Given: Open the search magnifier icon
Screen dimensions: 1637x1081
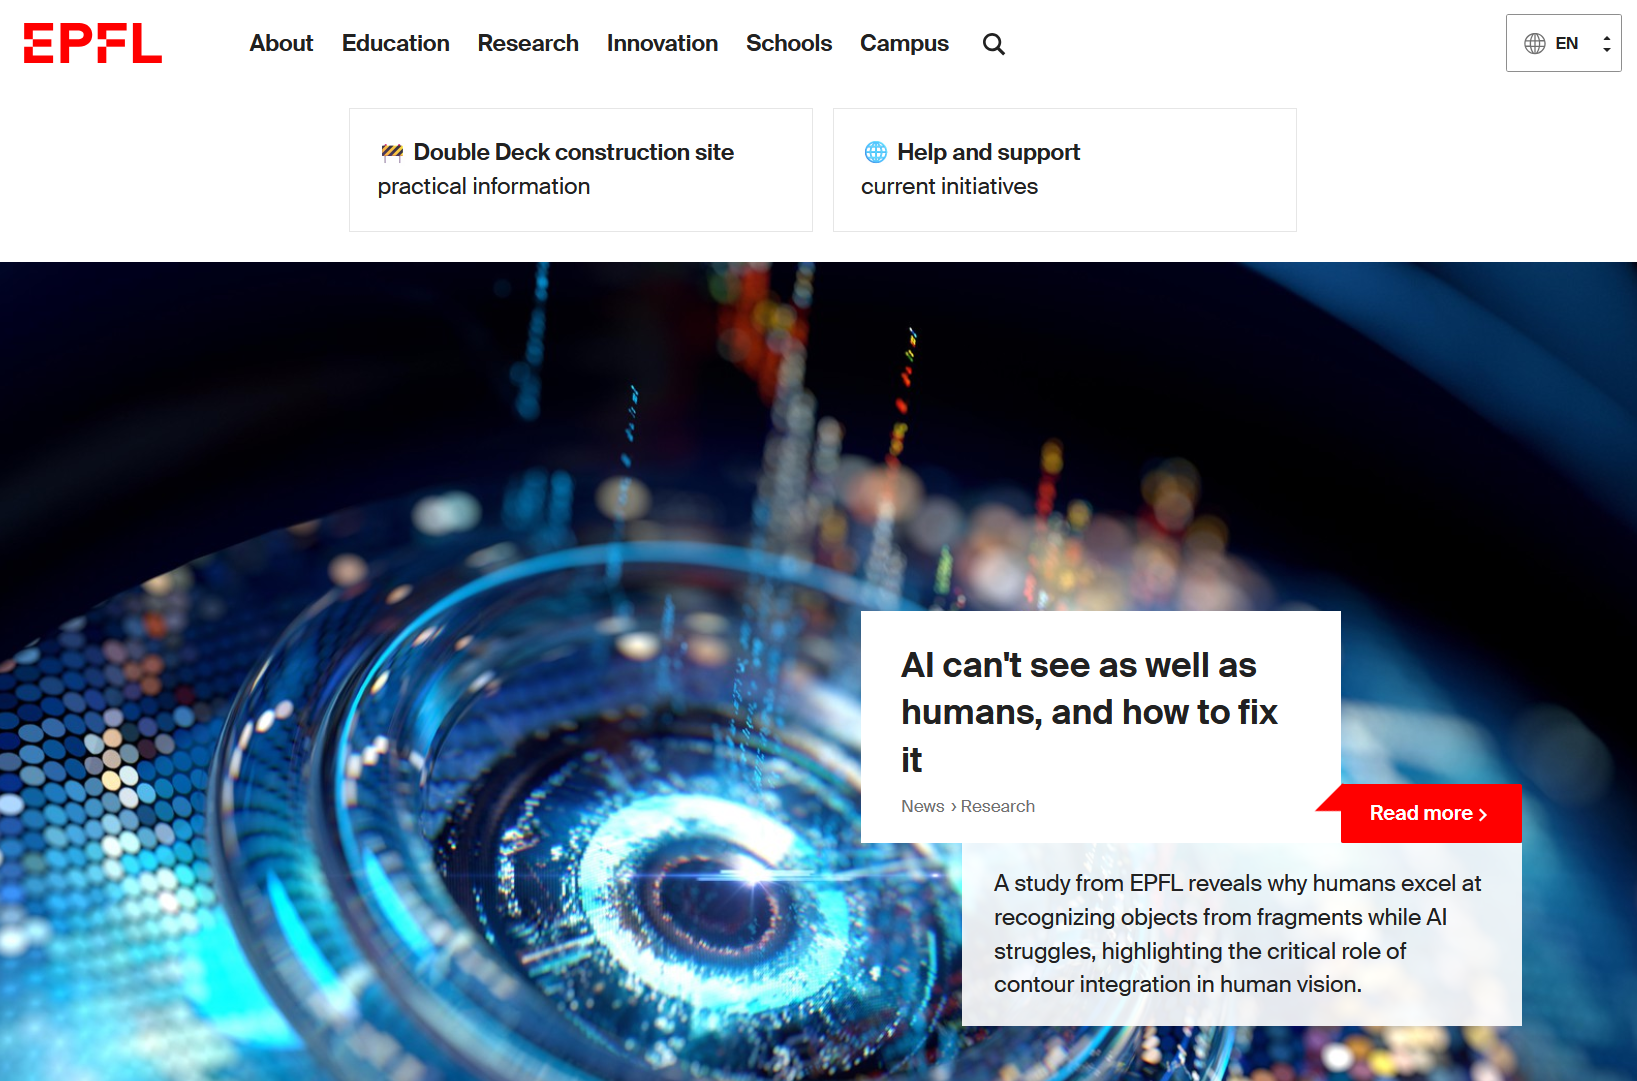Looking at the screenshot, I should (993, 44).
